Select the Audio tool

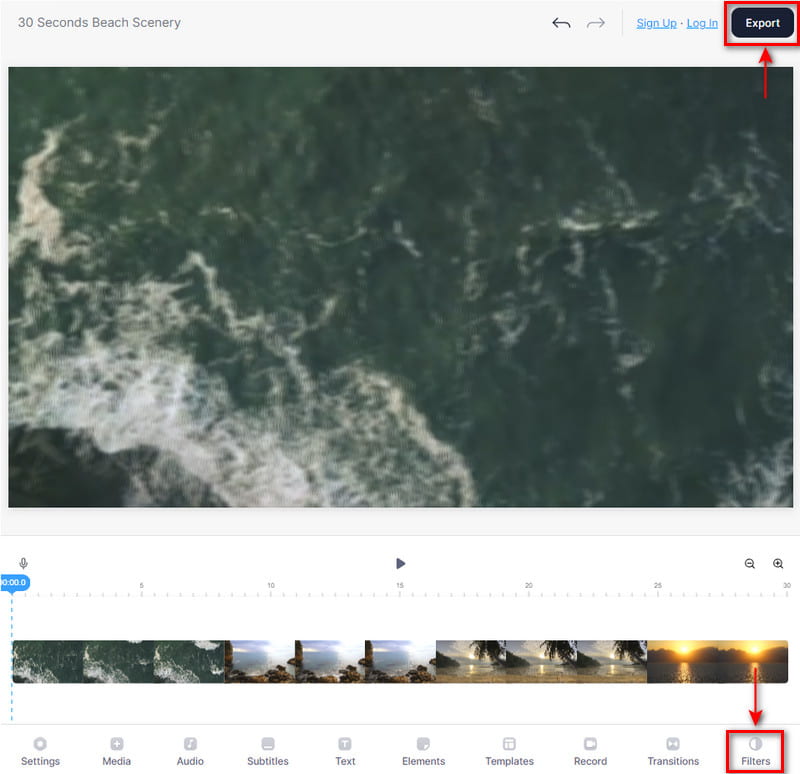point(189,751)
